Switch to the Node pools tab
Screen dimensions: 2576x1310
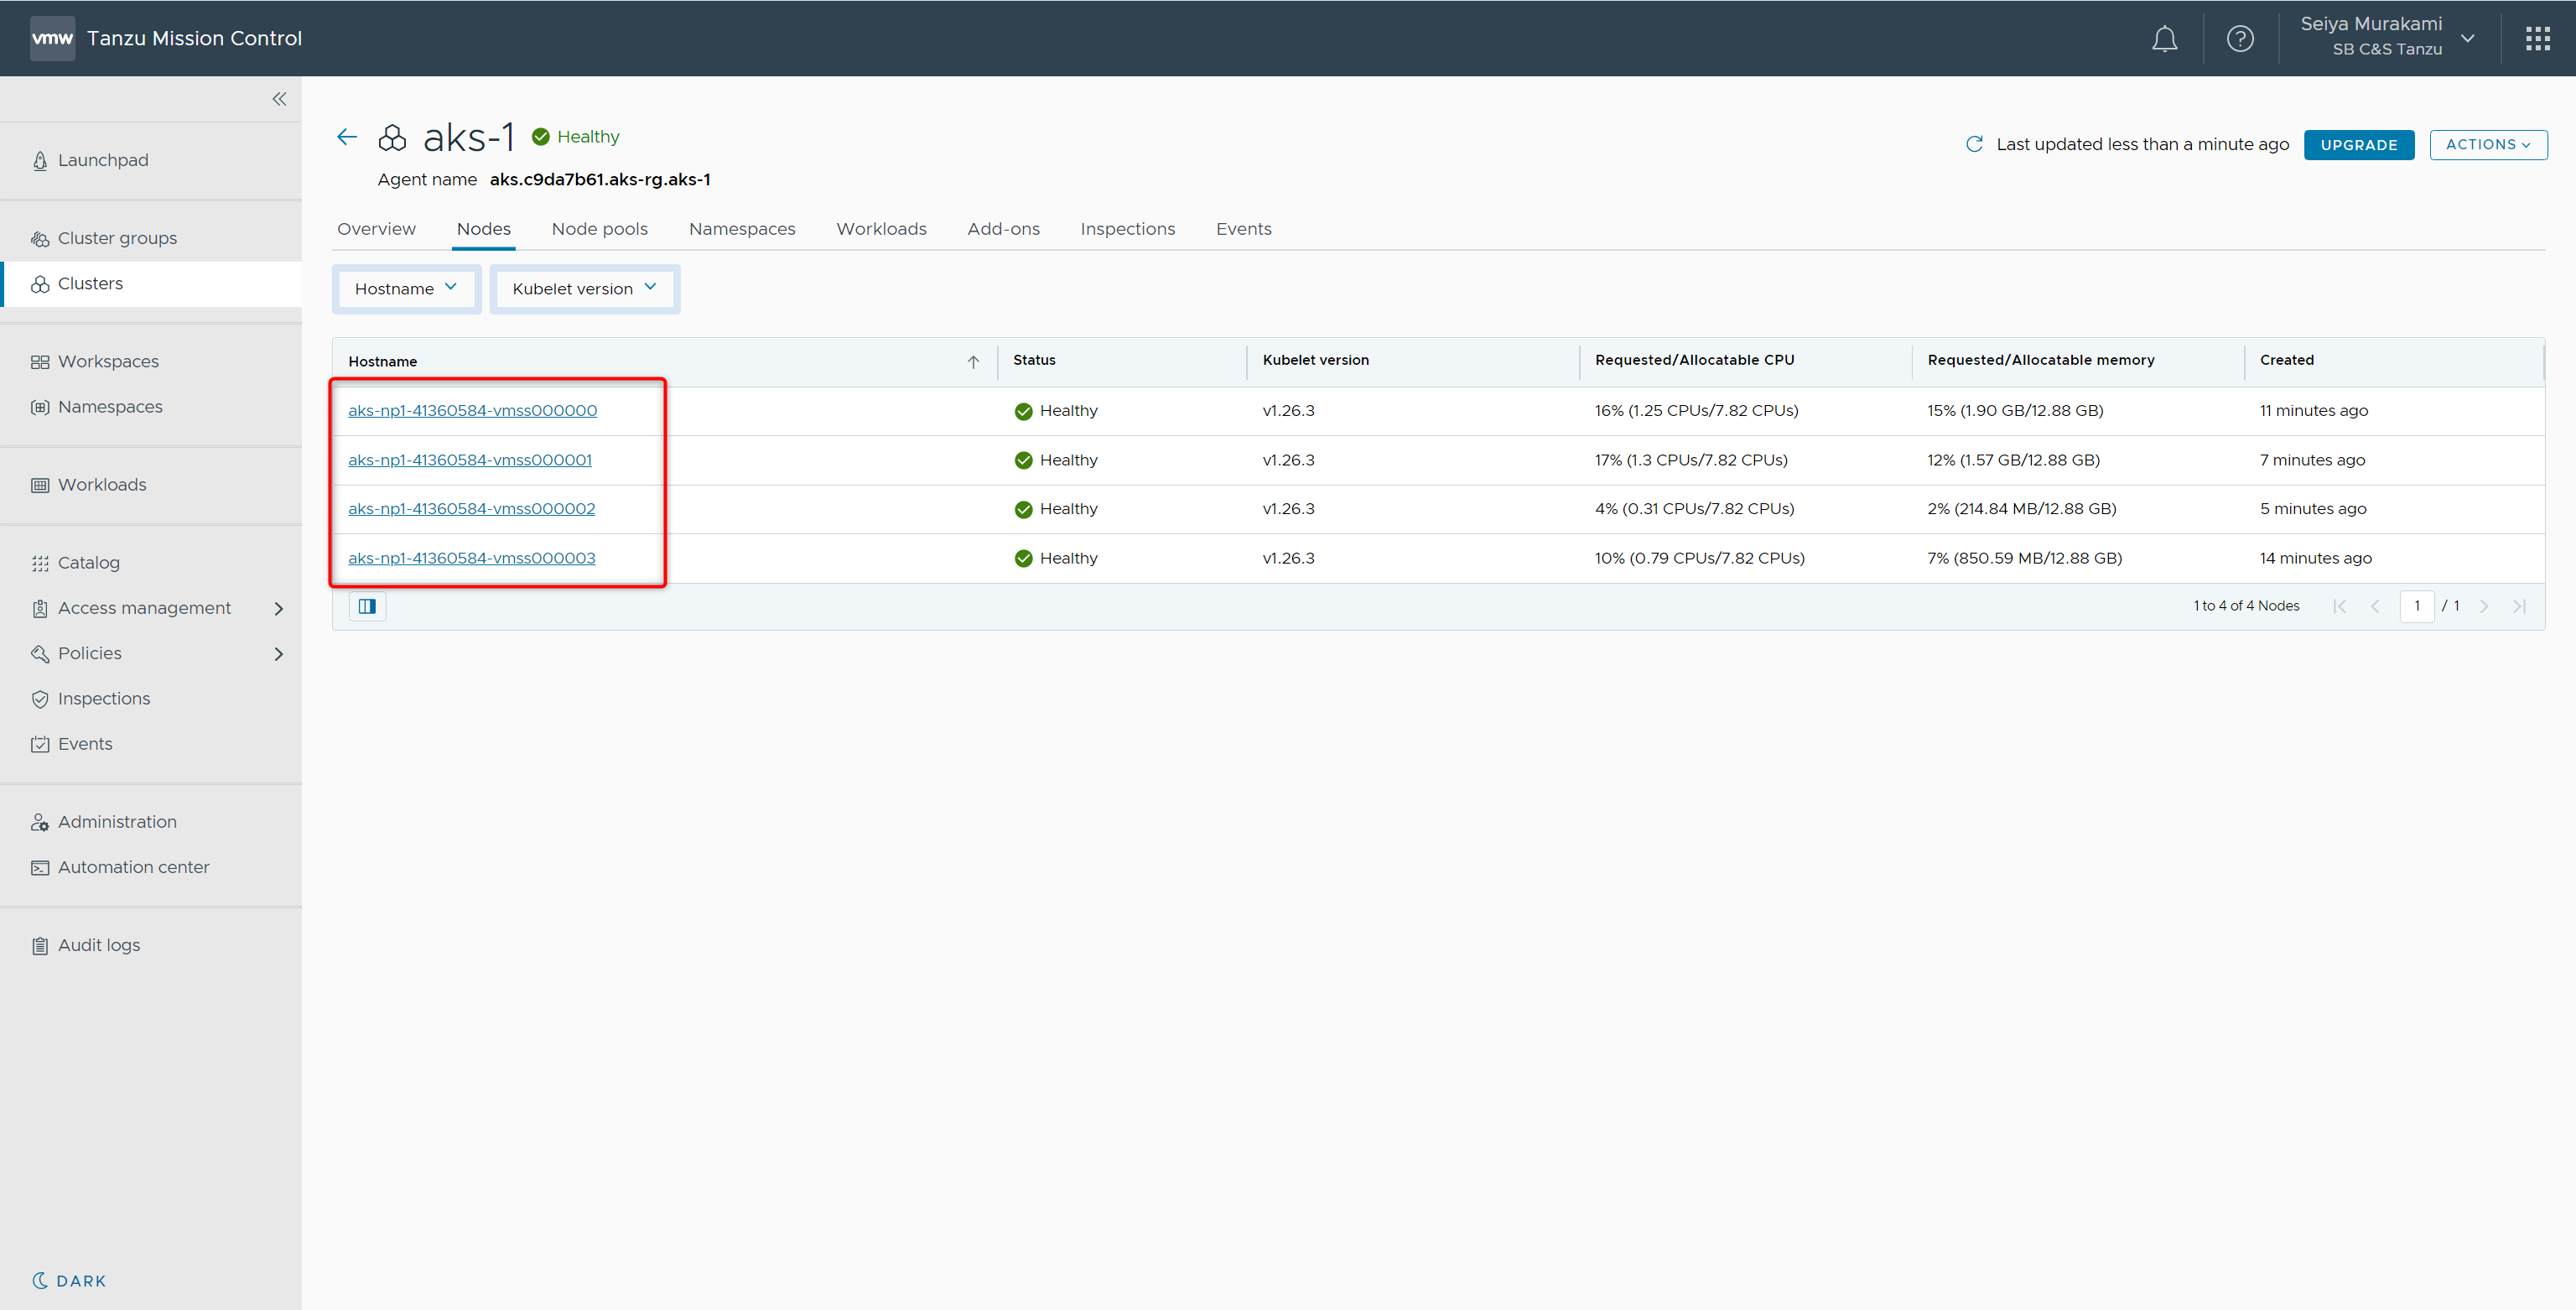click(599, 229)
